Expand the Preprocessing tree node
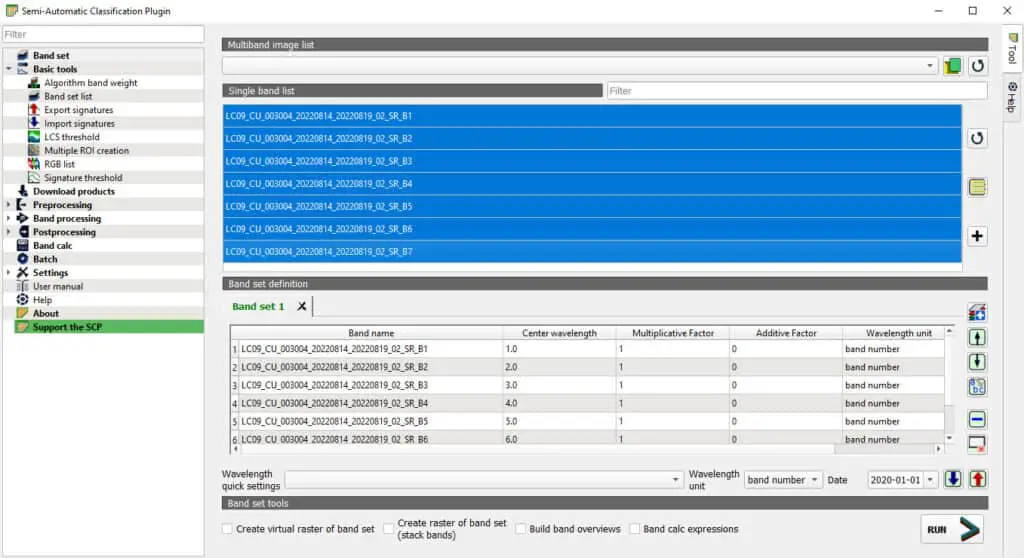The image size is (1024, 558). tap(8, 205)
